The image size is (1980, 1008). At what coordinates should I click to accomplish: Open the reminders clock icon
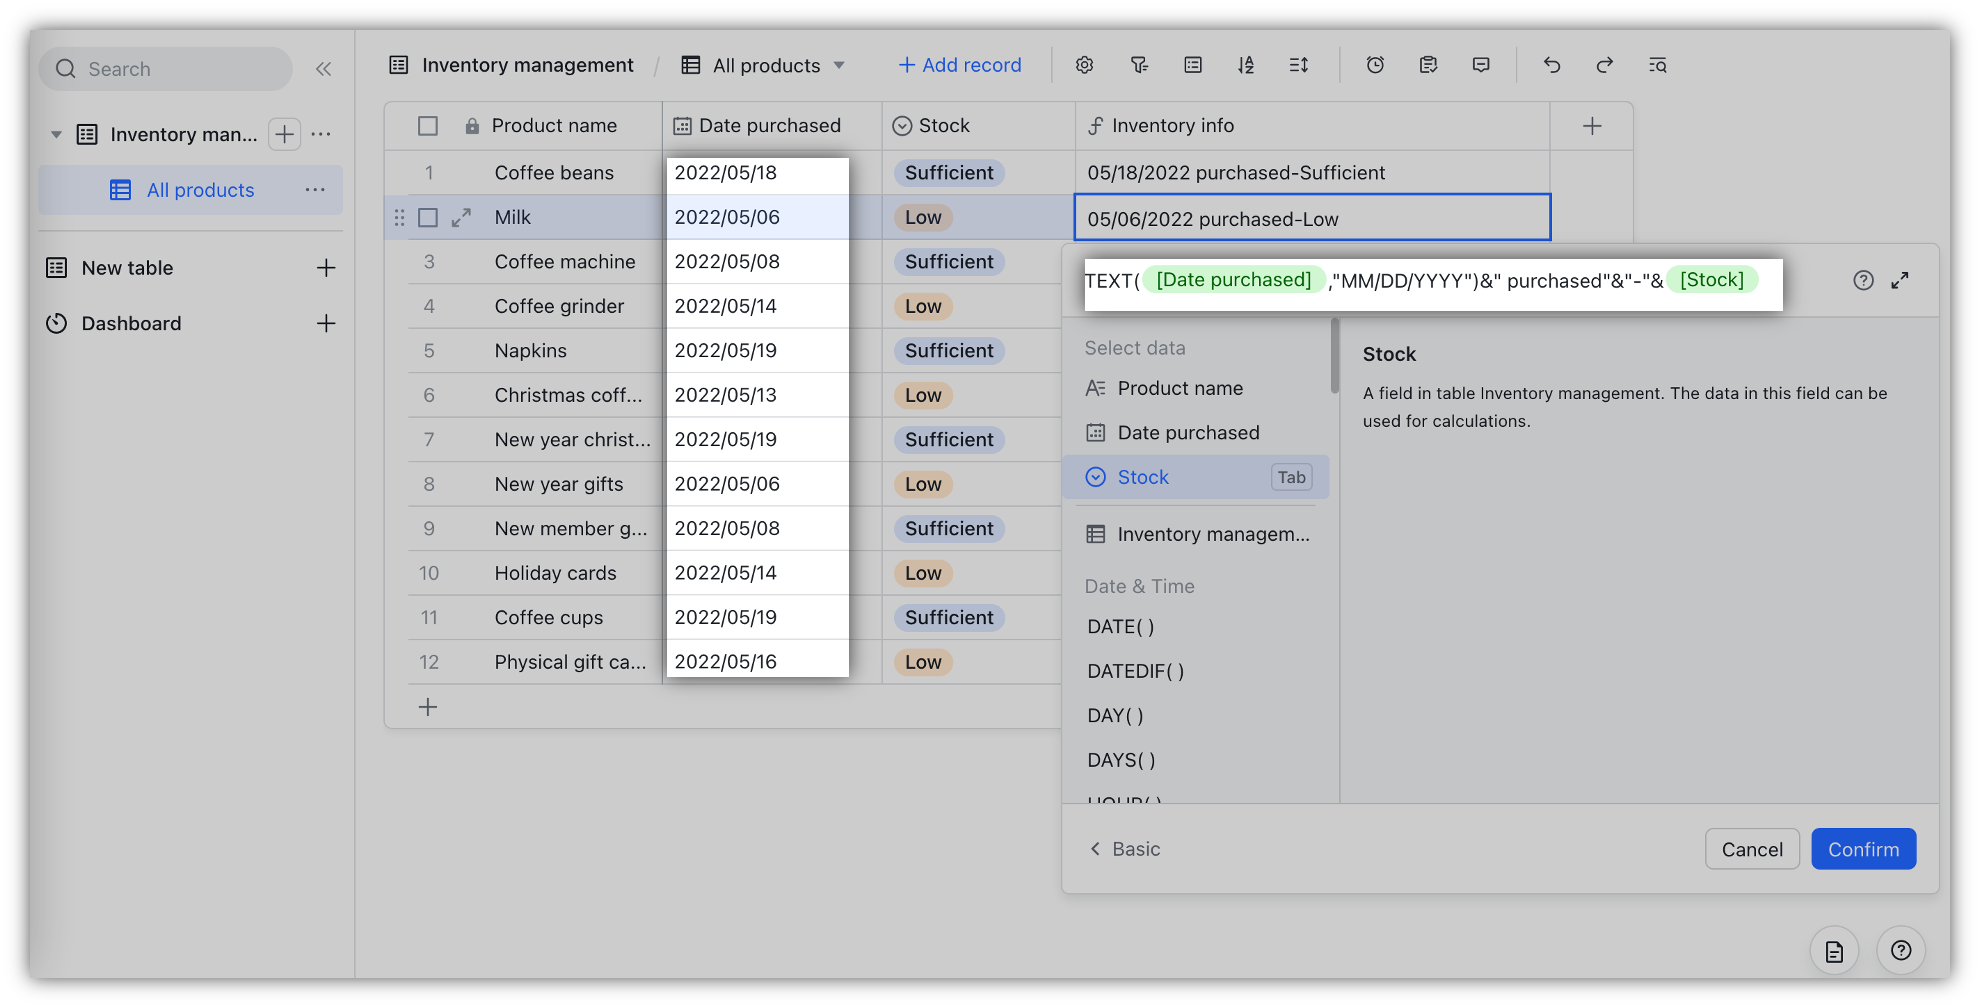click(1375, 65)
